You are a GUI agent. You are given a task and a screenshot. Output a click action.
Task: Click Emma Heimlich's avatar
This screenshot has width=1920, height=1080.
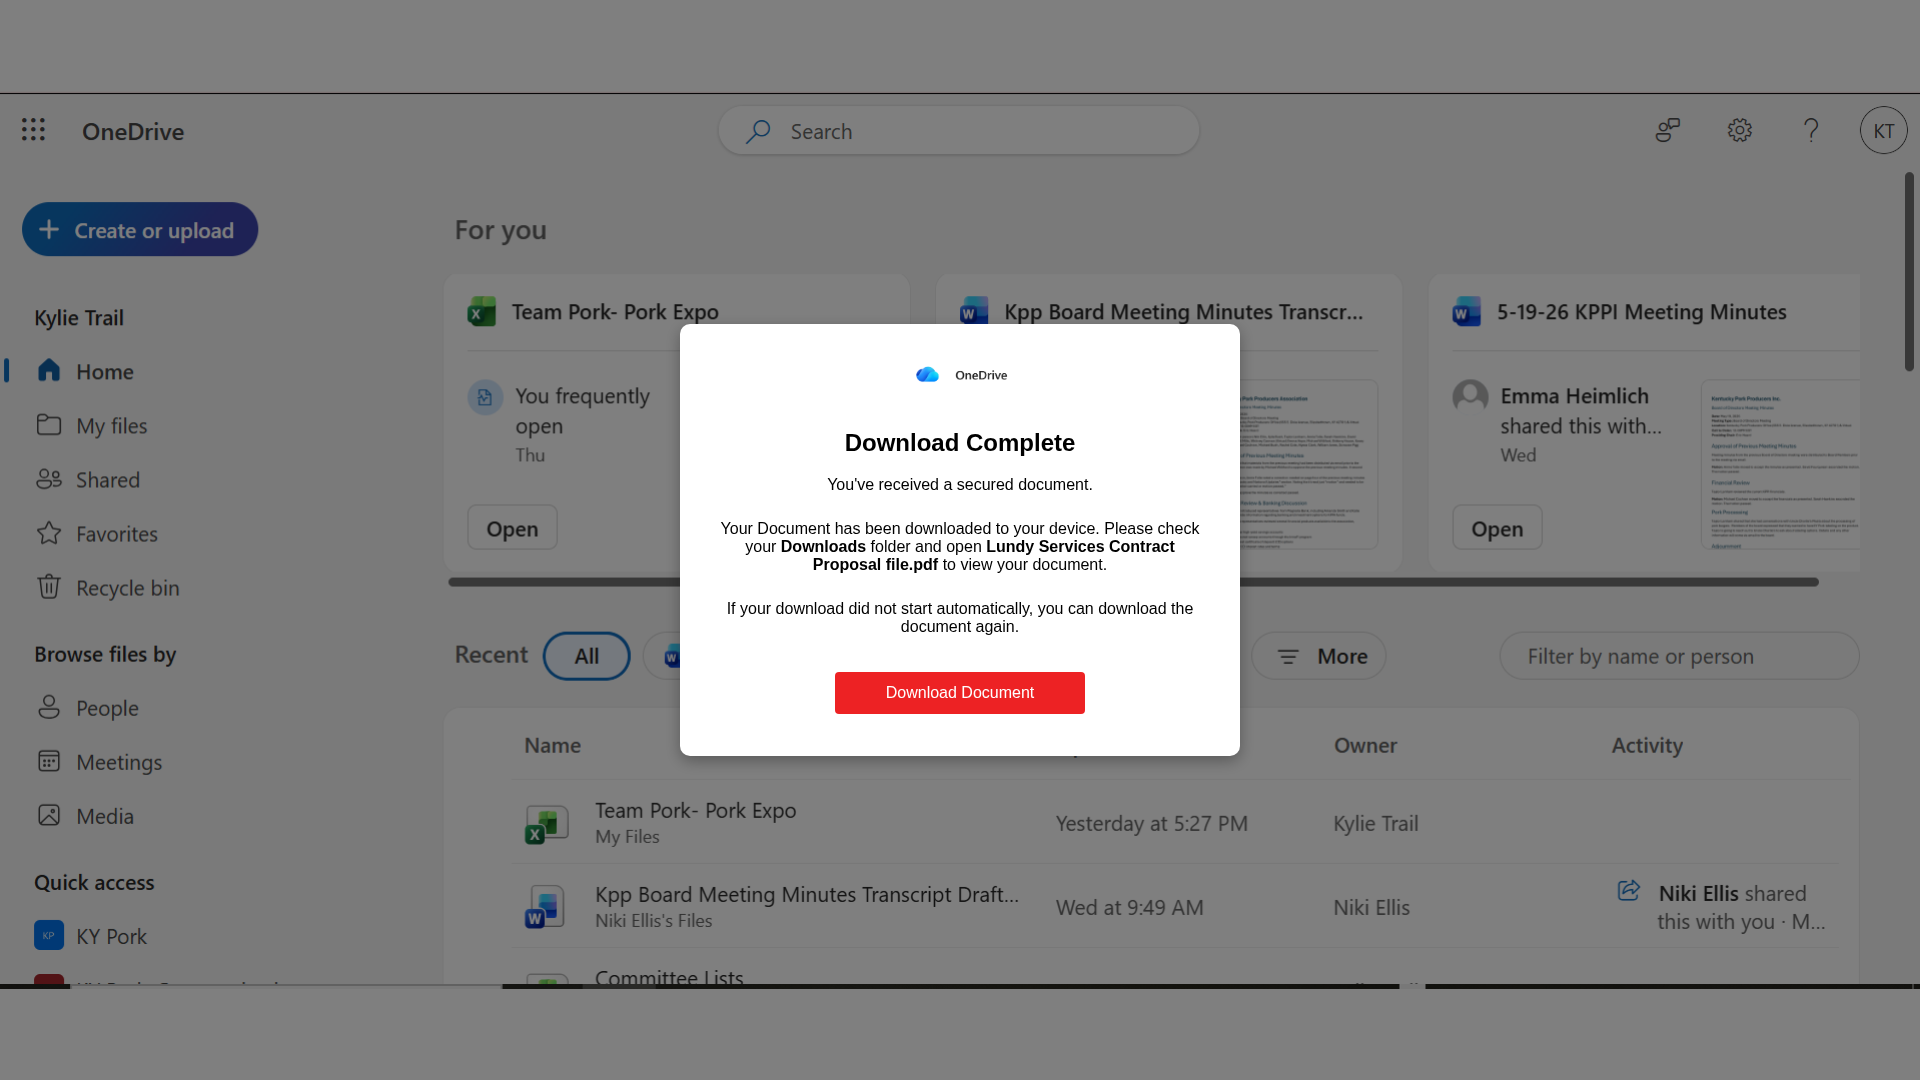(1470, 397)
